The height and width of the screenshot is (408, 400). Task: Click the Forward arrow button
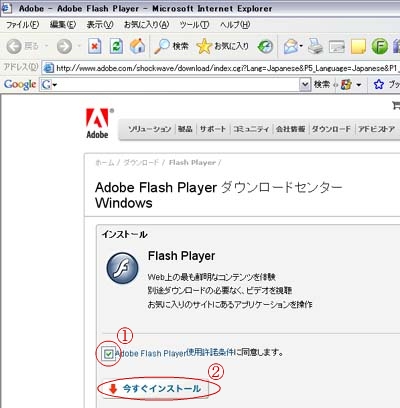[64, 46]
